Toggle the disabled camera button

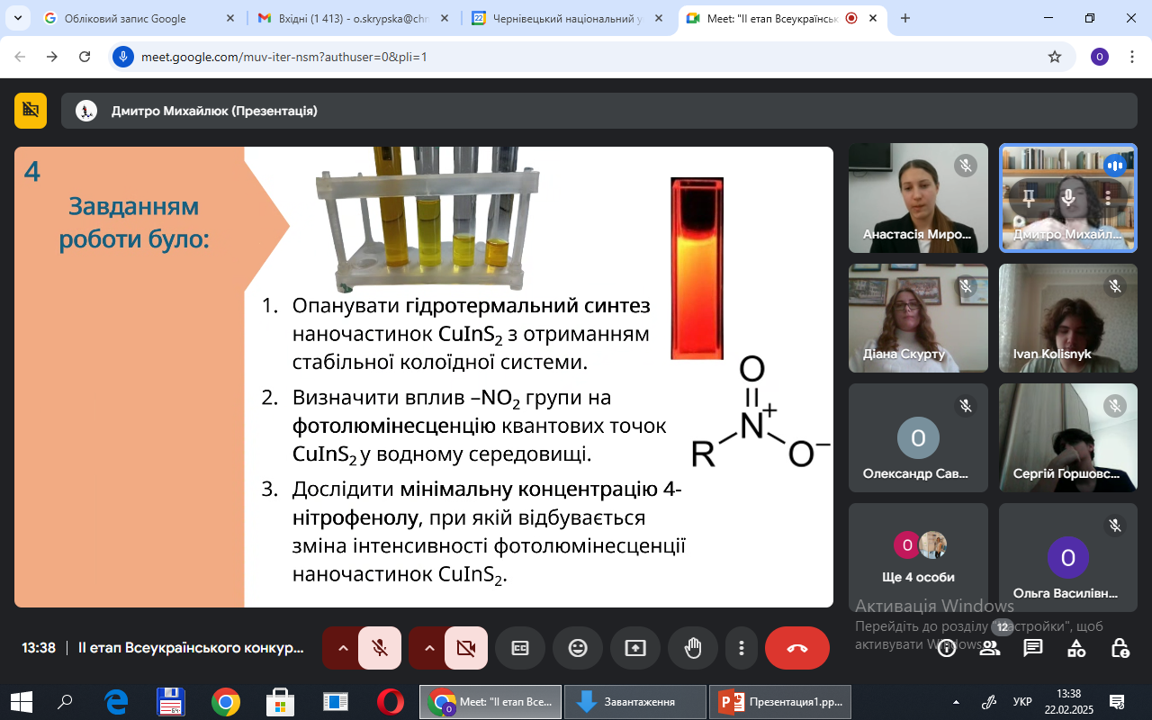[x=466, y=648]
